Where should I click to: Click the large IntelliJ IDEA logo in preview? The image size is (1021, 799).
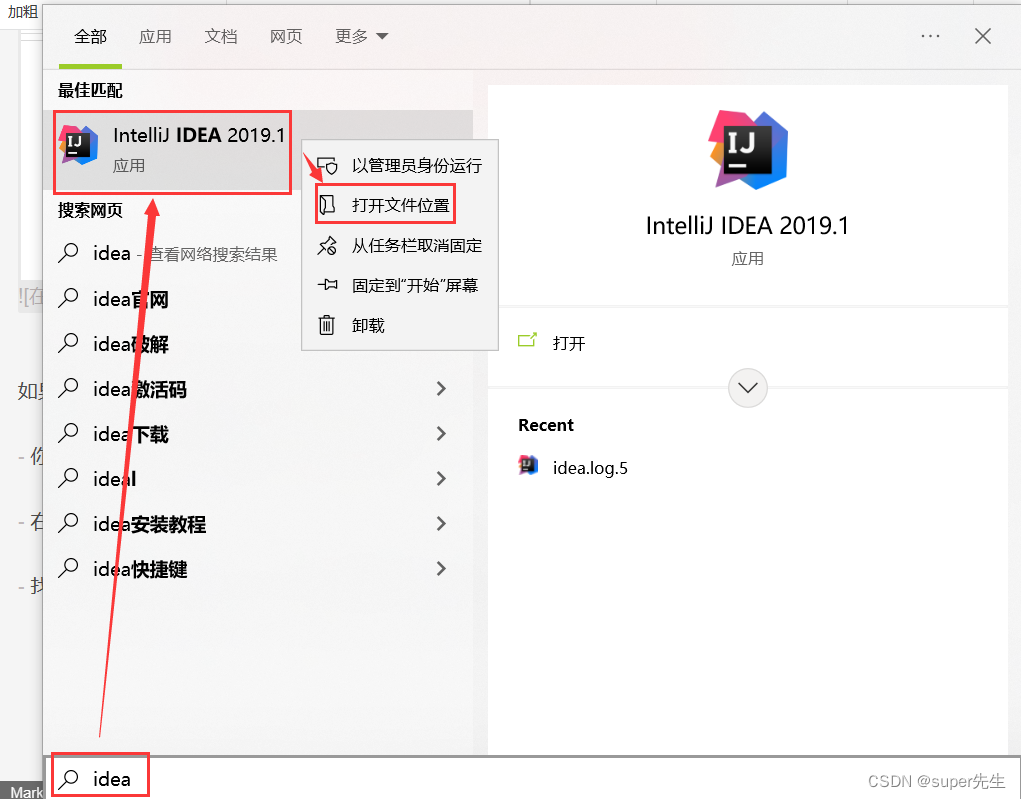[748, 150]
